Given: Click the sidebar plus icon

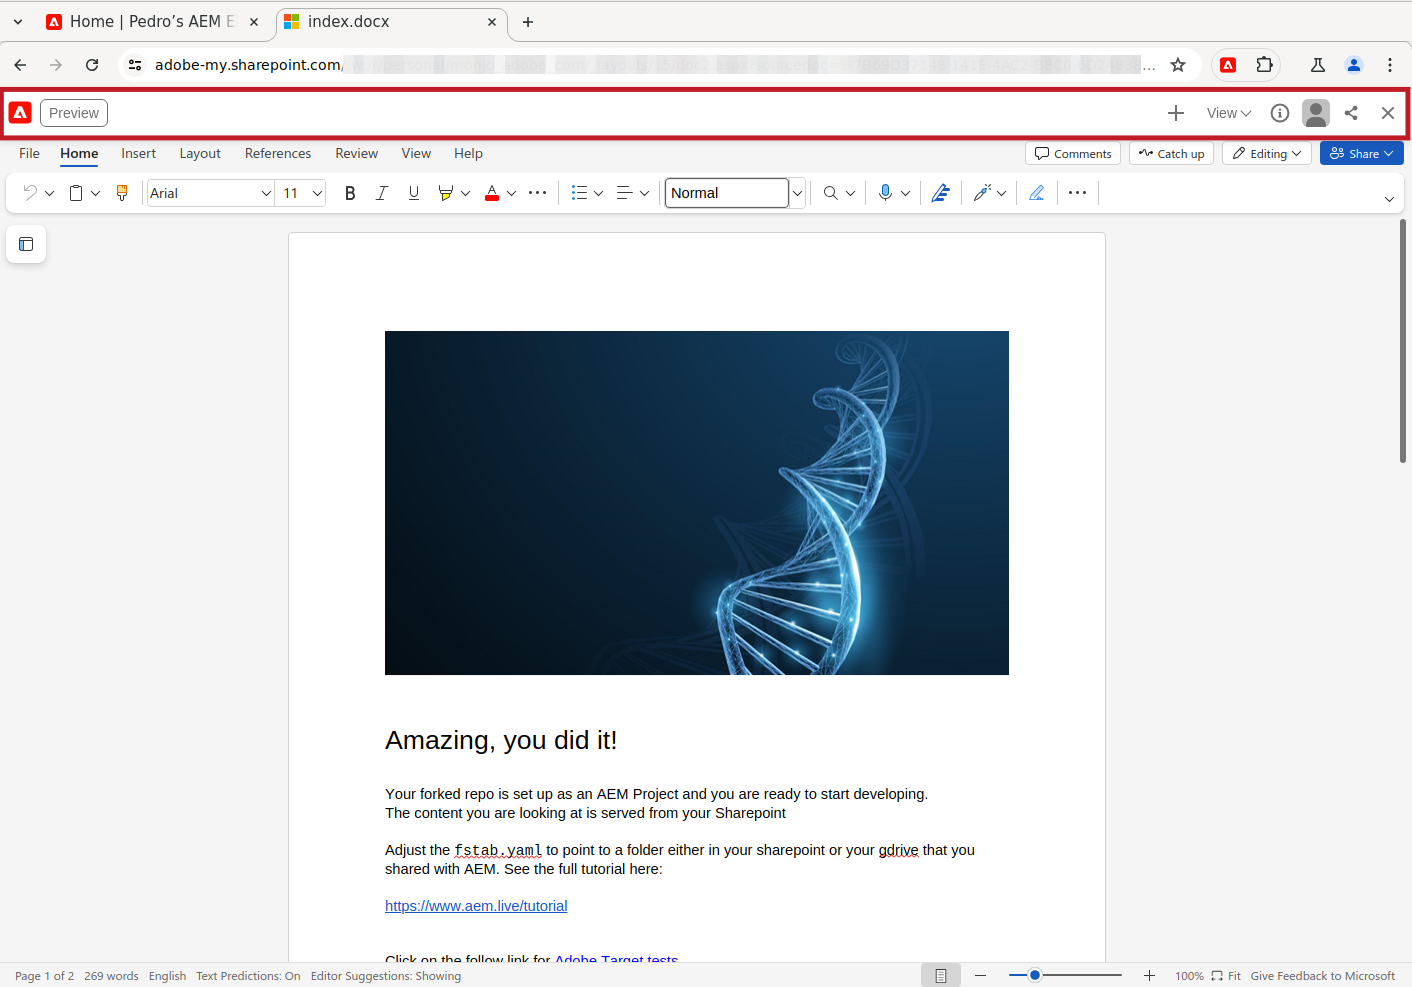Looking at the screenshot, I should point(1176,113).
